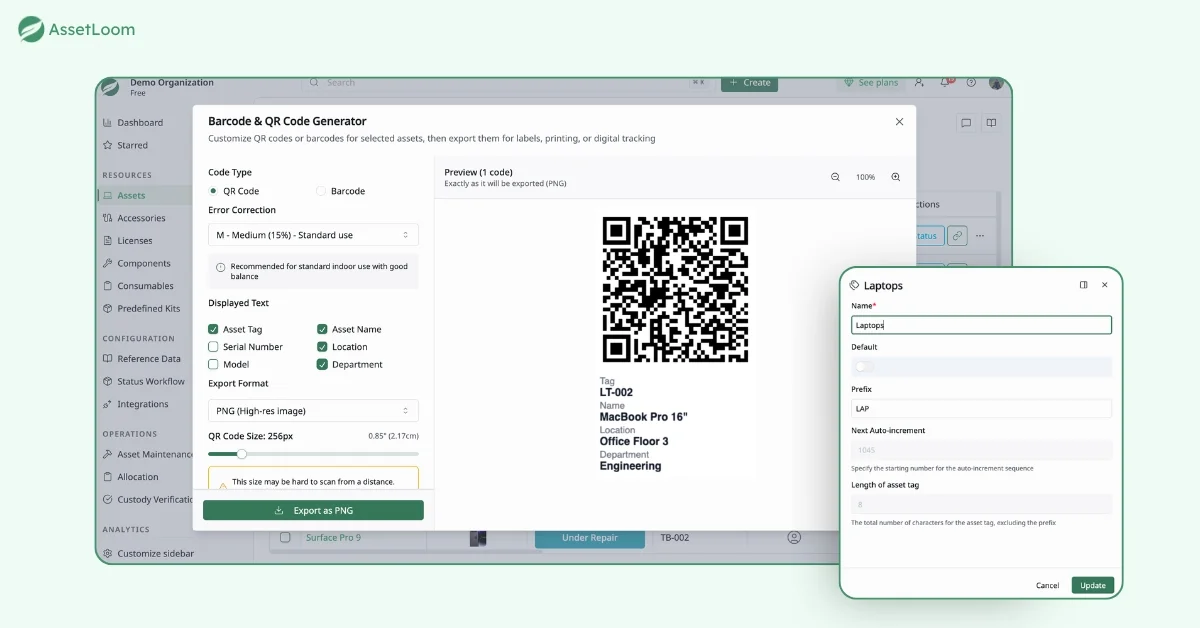Select the Surface Pro 9 row checkbox
Viewport: 1200px width, 628px height.
[285, 538]
